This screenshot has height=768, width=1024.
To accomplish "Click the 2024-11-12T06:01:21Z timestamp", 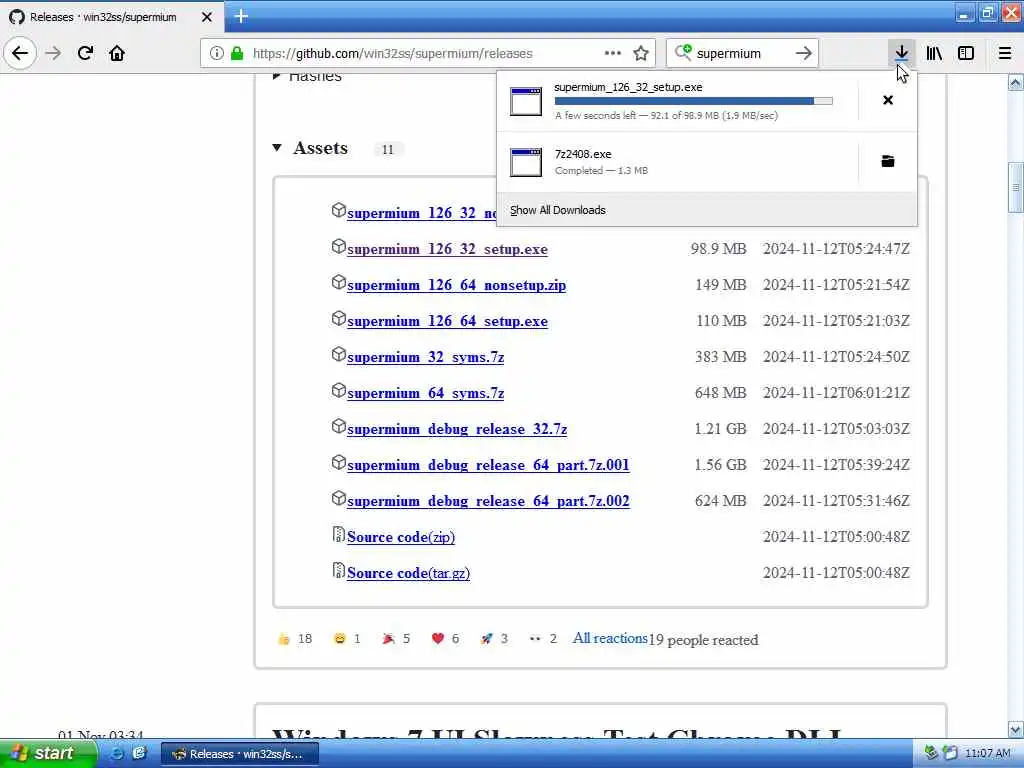I will [836, 392].
